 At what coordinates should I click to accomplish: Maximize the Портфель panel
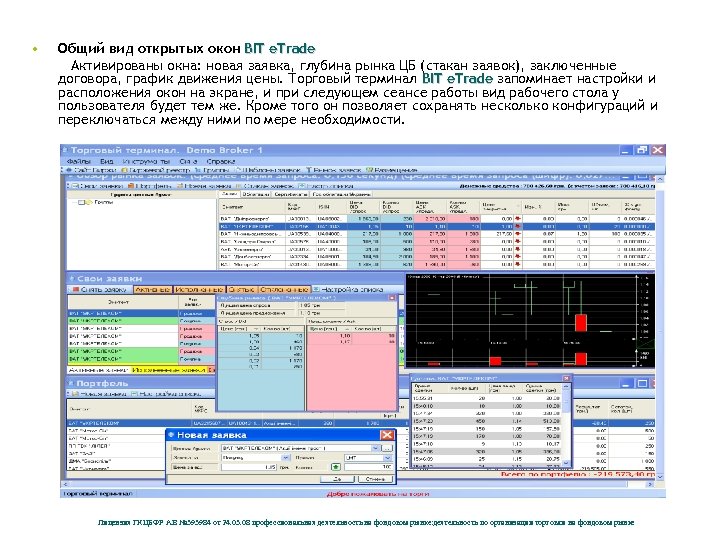[642, 383]
